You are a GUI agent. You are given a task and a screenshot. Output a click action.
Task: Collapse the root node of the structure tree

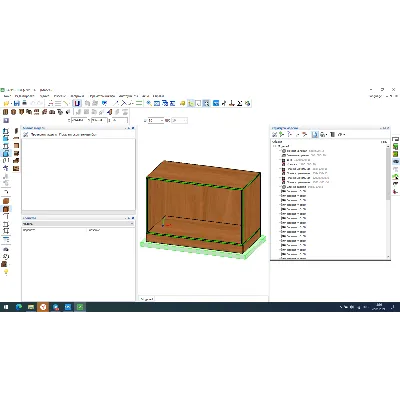[274, 146]
